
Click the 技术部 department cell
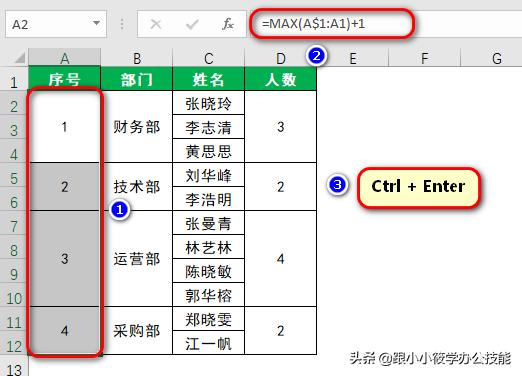(x=137, y=187)
